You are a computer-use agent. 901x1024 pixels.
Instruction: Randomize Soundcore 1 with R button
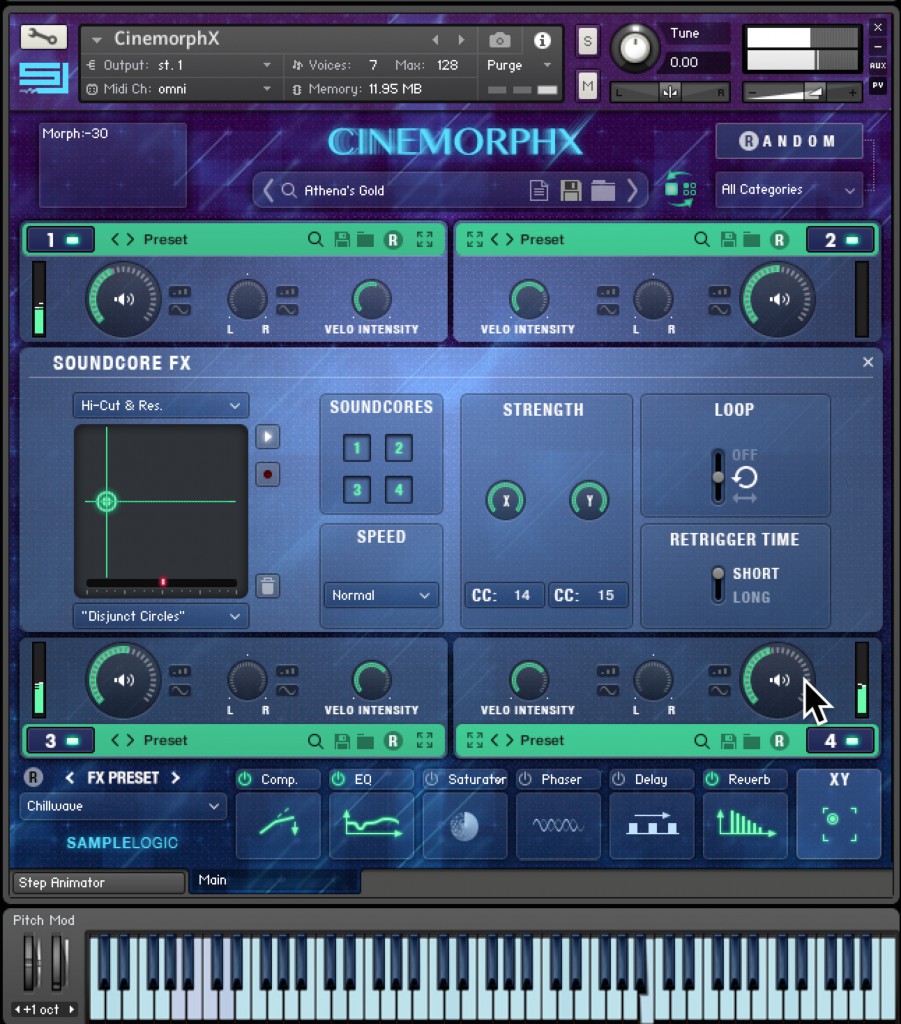[393, 240]
